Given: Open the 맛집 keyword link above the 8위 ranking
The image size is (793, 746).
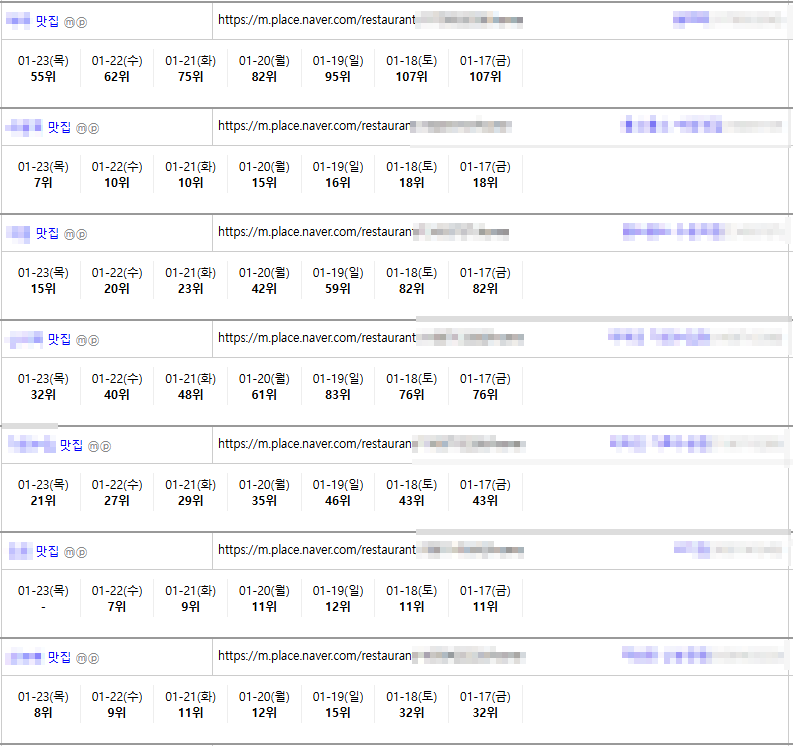Looking at the screenshot, I should tap(59, 657).
